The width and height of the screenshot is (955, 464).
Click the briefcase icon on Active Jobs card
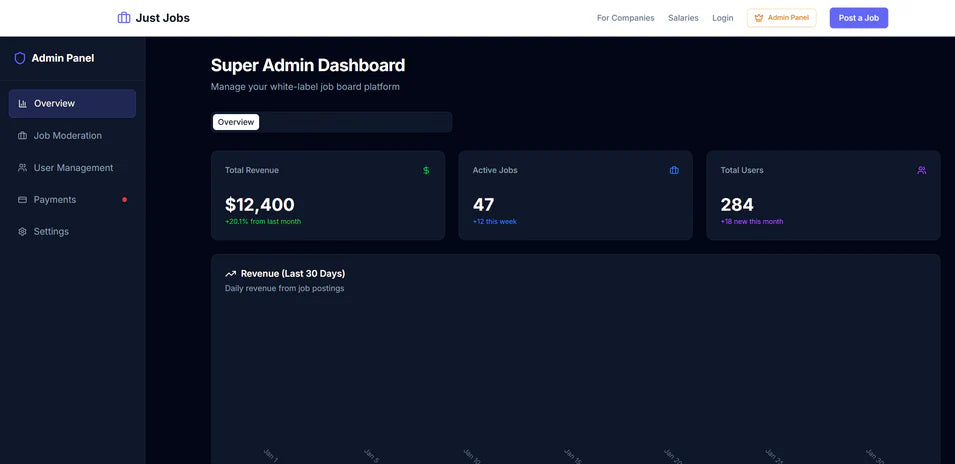point(674,170)
